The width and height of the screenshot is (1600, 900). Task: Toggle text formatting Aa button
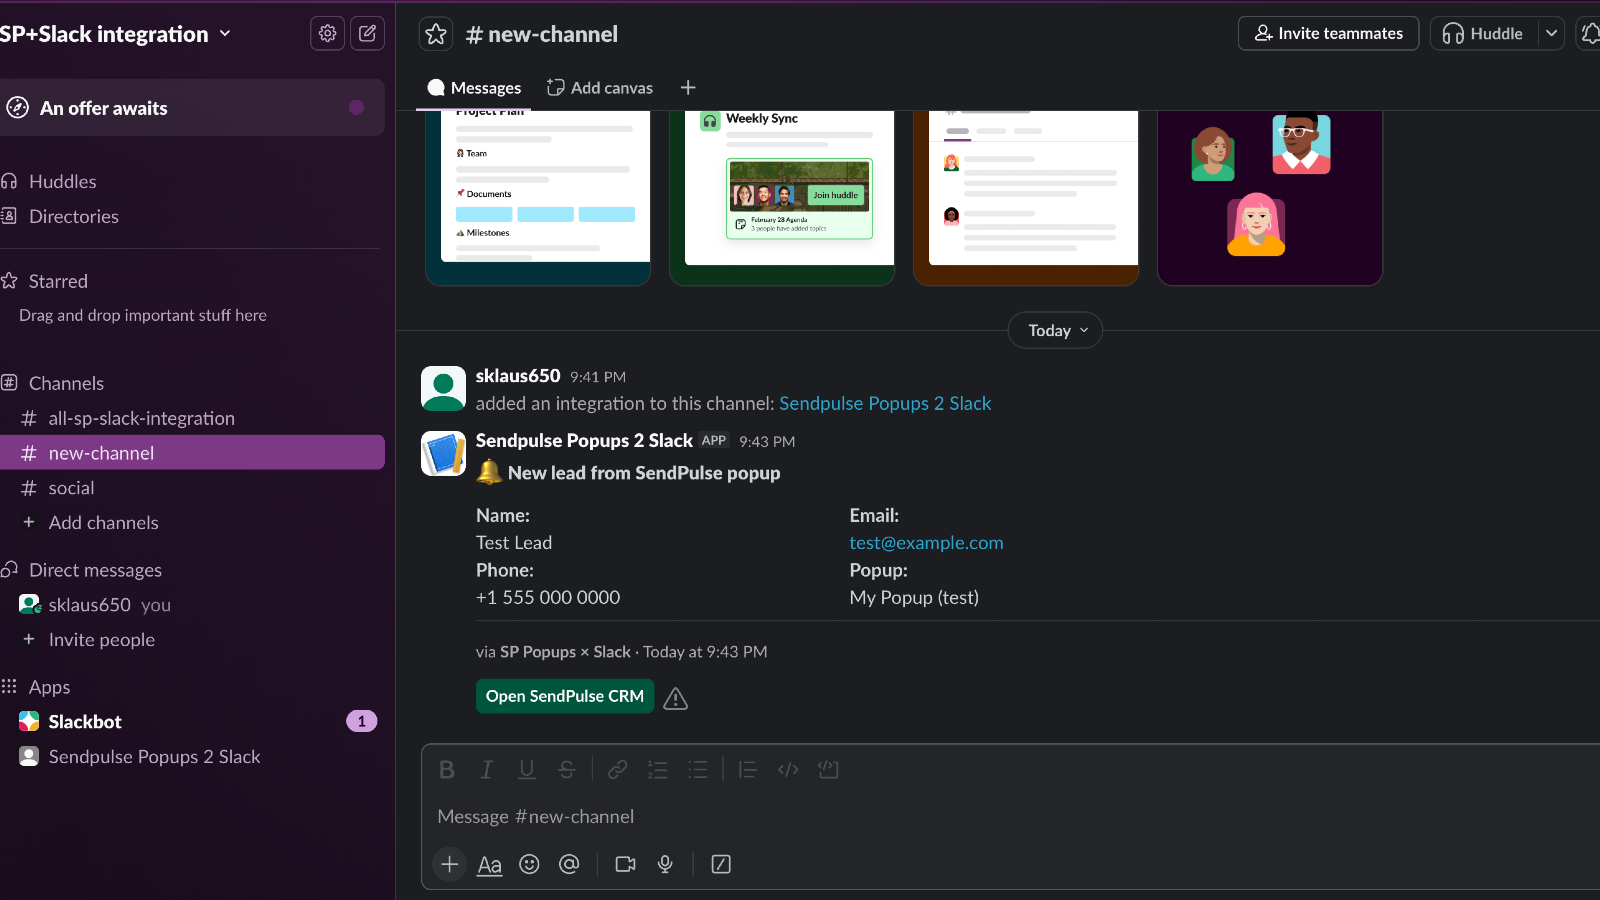489,864
